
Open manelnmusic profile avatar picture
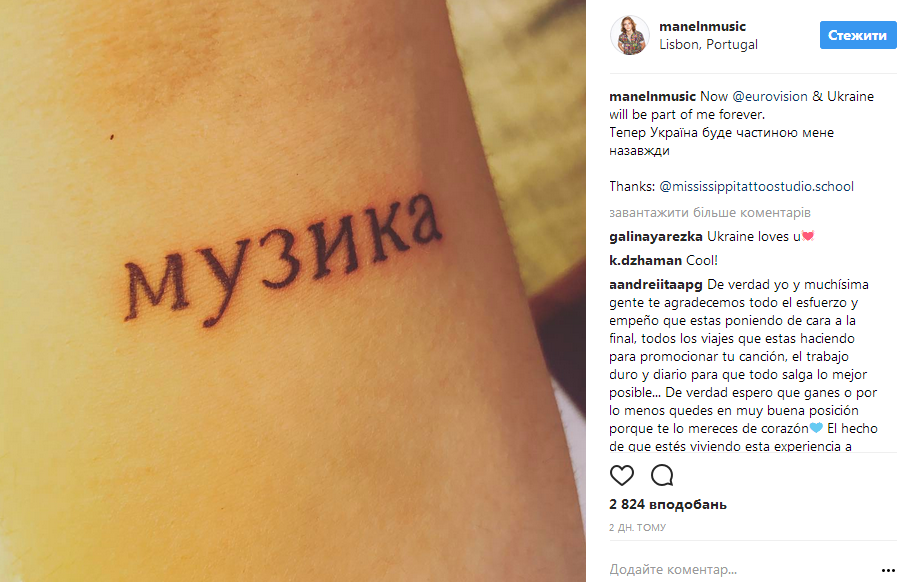coord(630,35)
